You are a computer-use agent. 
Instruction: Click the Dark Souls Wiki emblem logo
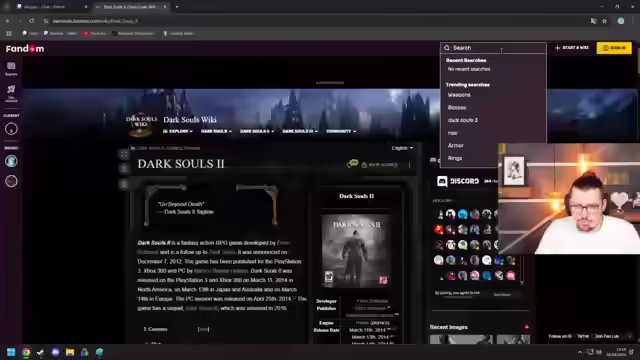click(x=141, y=124)
